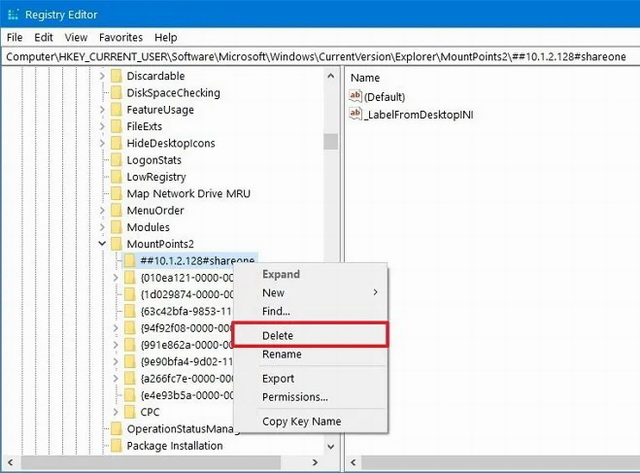
Task: Click the registry path address bar
Action: tap(320, 57)
